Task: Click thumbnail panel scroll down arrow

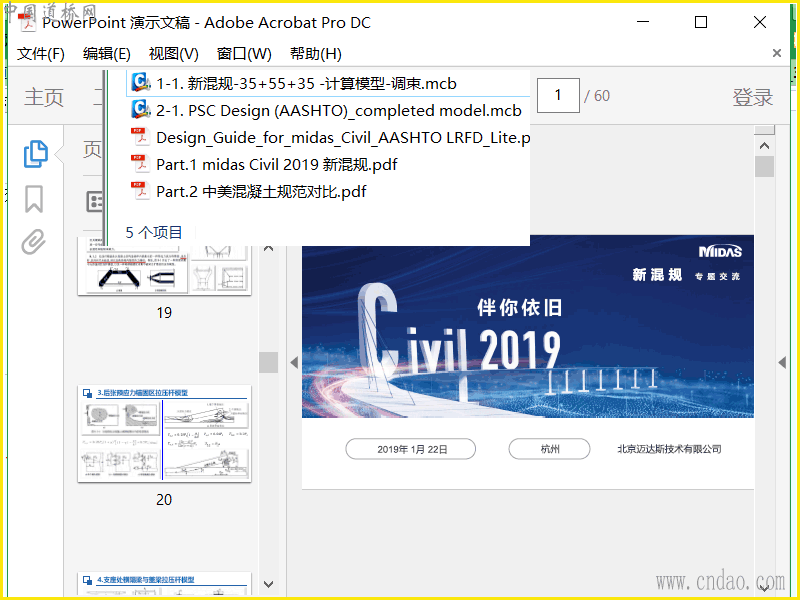Action: (269, 584)
